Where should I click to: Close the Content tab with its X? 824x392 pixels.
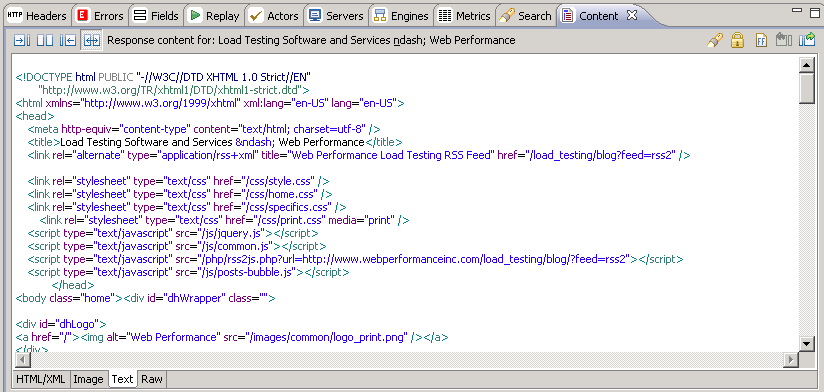pyautogui.click(x=632, y=15)
